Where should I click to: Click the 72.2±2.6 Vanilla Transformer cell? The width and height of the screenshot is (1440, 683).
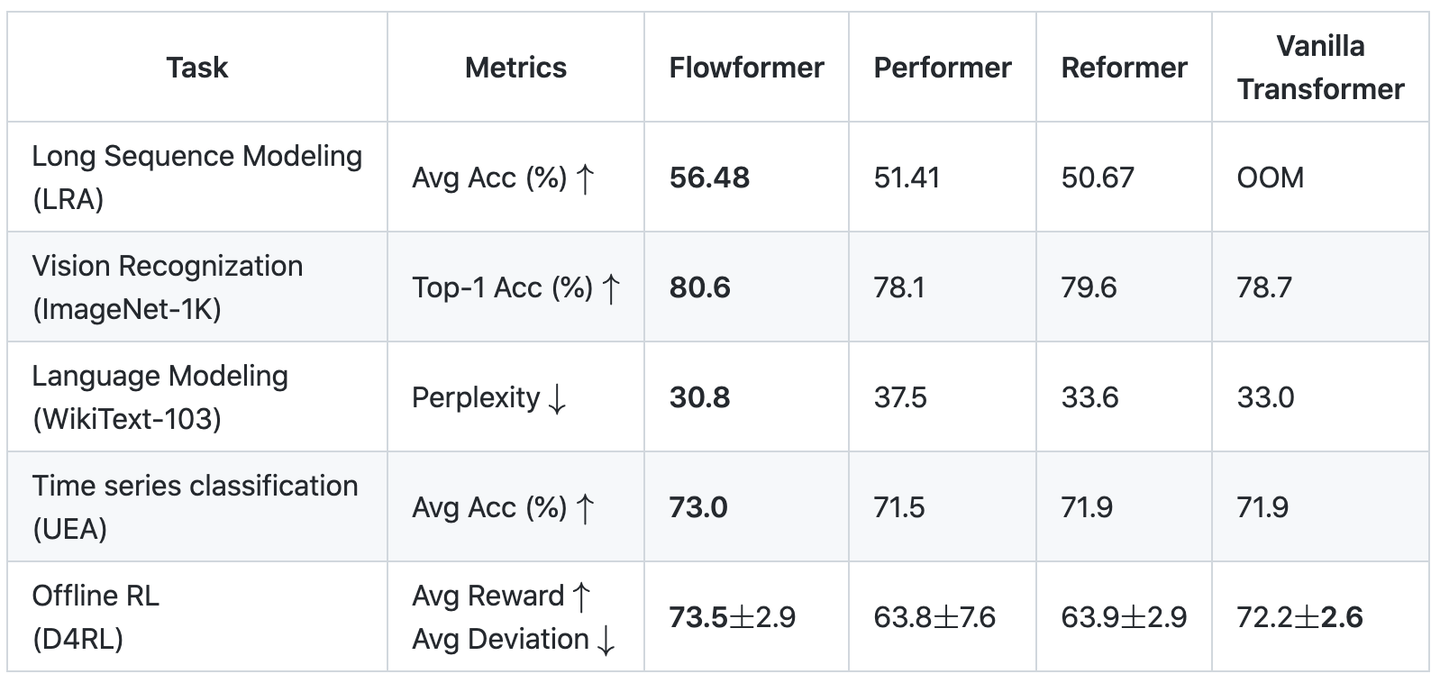click(x=1299, y=617)
